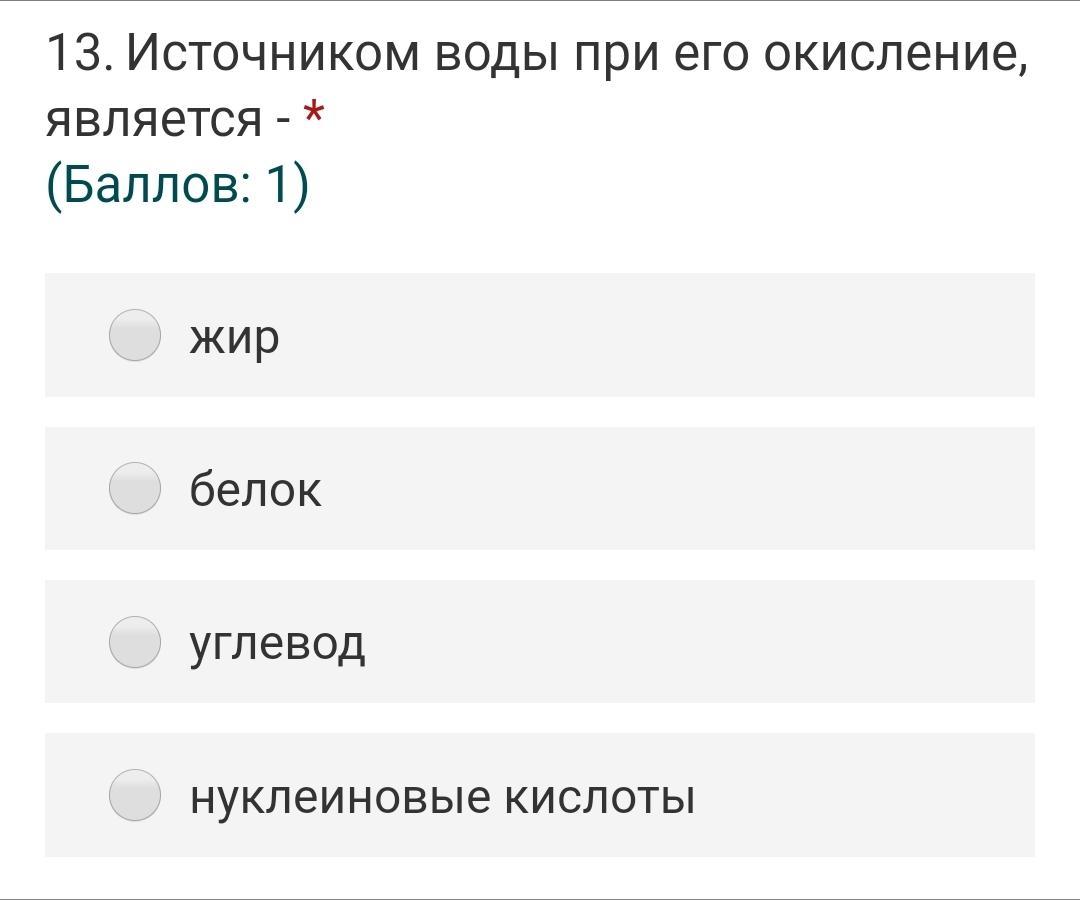Click the word Источником in the question

click(273, 53)
